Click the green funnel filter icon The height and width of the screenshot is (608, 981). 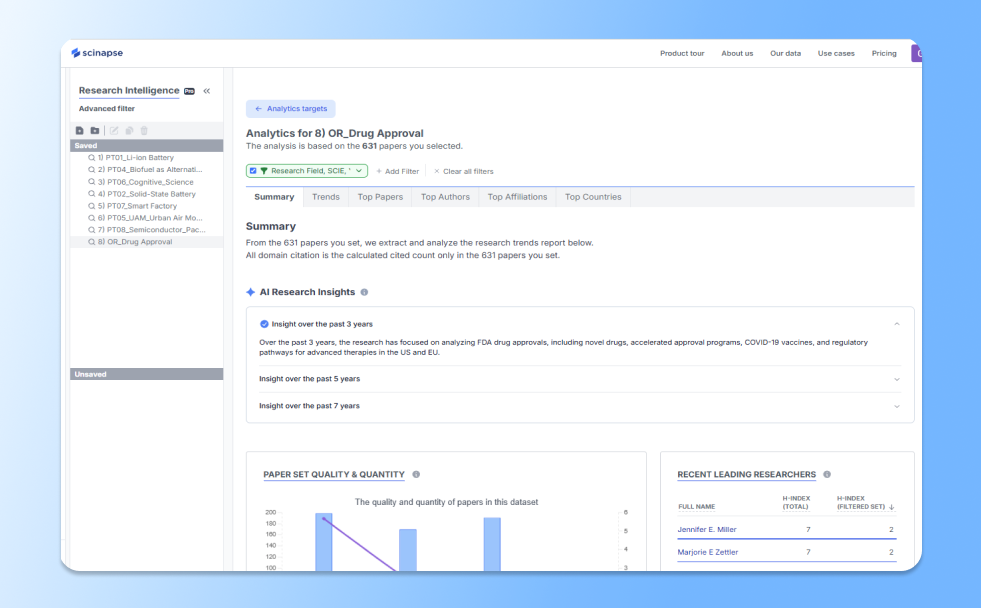pyautogui.click(x=263, y=171)
